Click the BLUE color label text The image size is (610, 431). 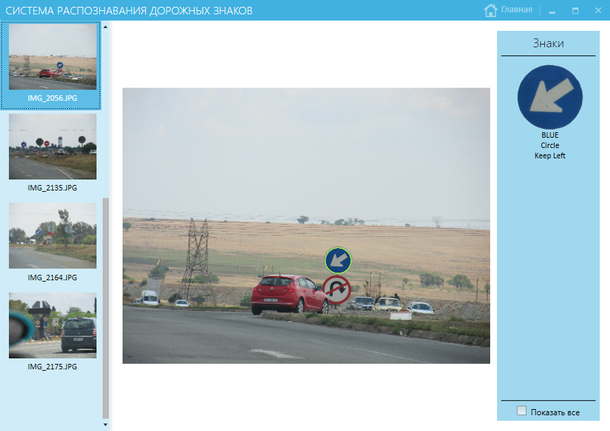coord(550,135)
